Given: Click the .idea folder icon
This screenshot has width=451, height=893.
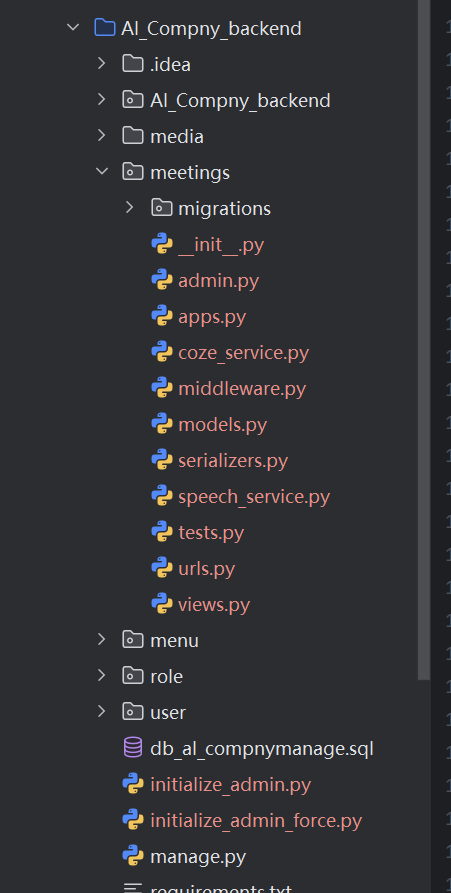Looking at the screenshot, I should click(133, 63).
